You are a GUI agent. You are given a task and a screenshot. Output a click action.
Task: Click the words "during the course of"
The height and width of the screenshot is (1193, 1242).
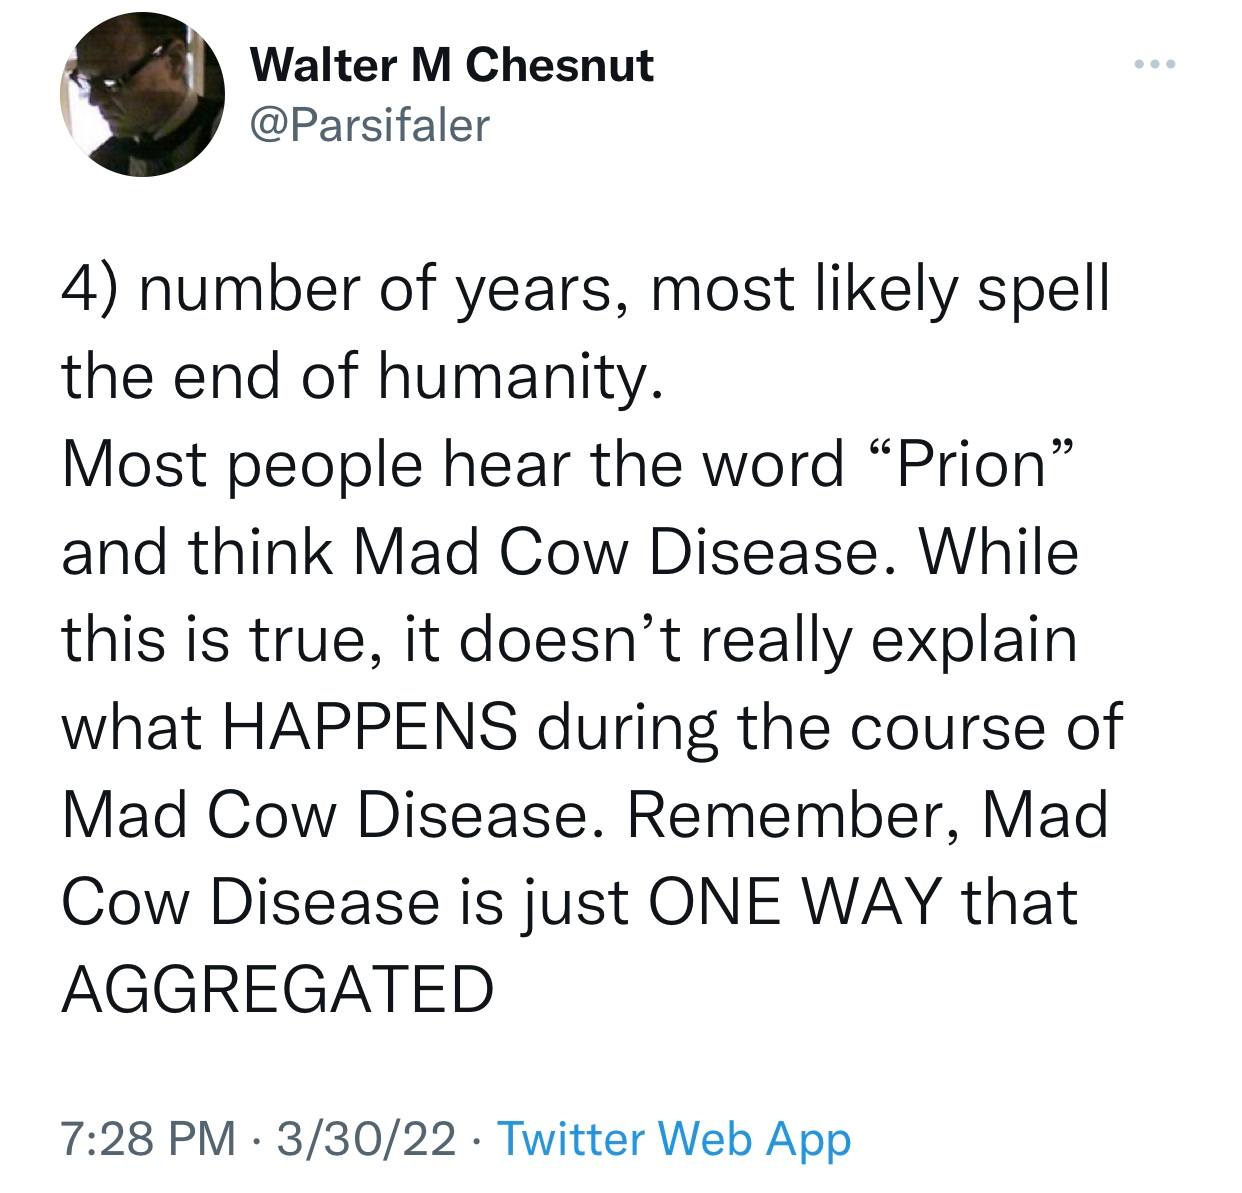tap(830, 727)
